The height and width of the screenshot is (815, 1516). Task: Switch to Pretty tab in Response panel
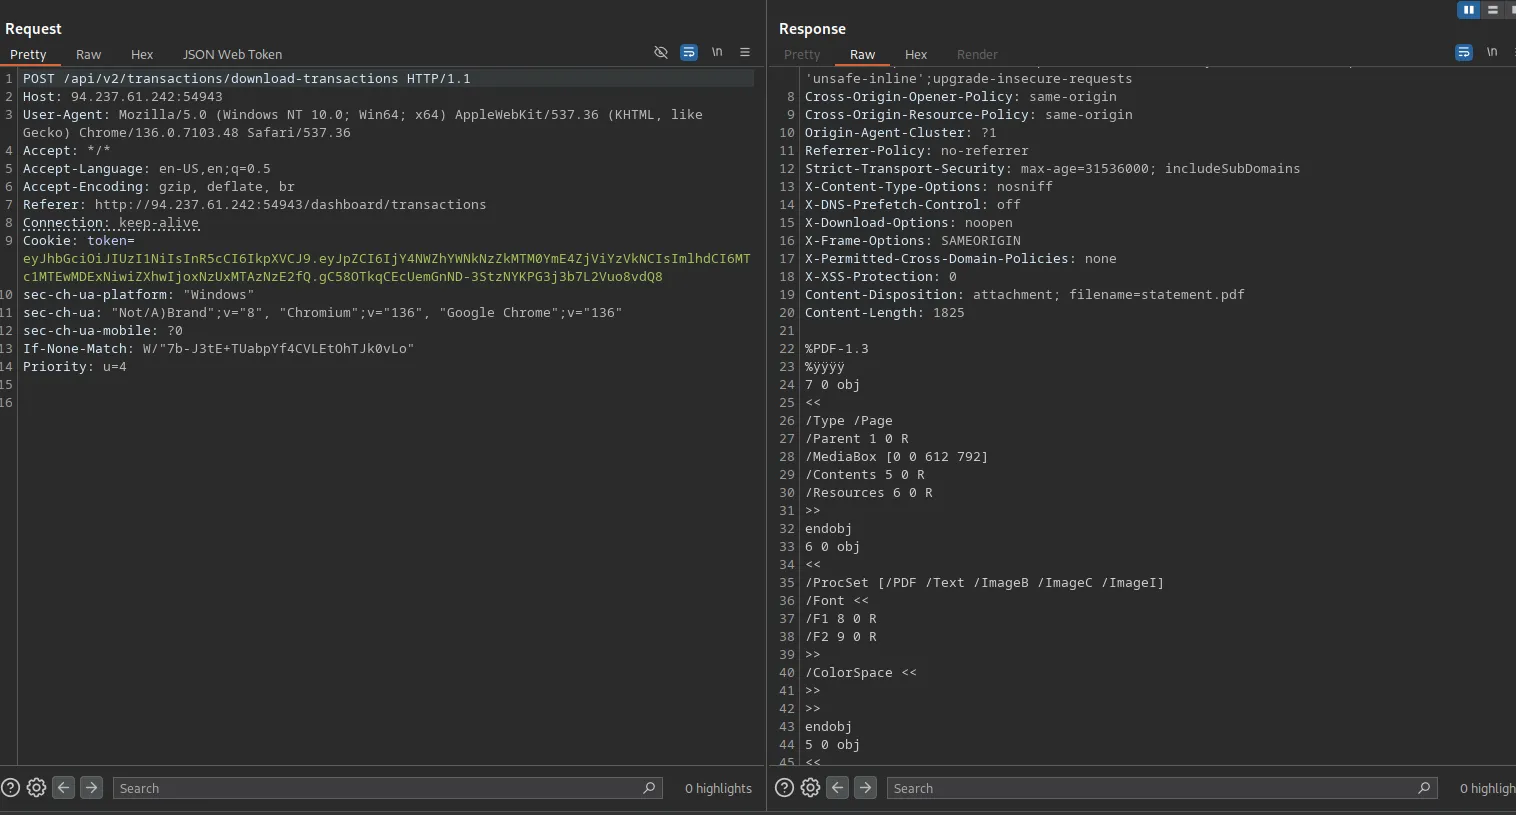(802, 55)
